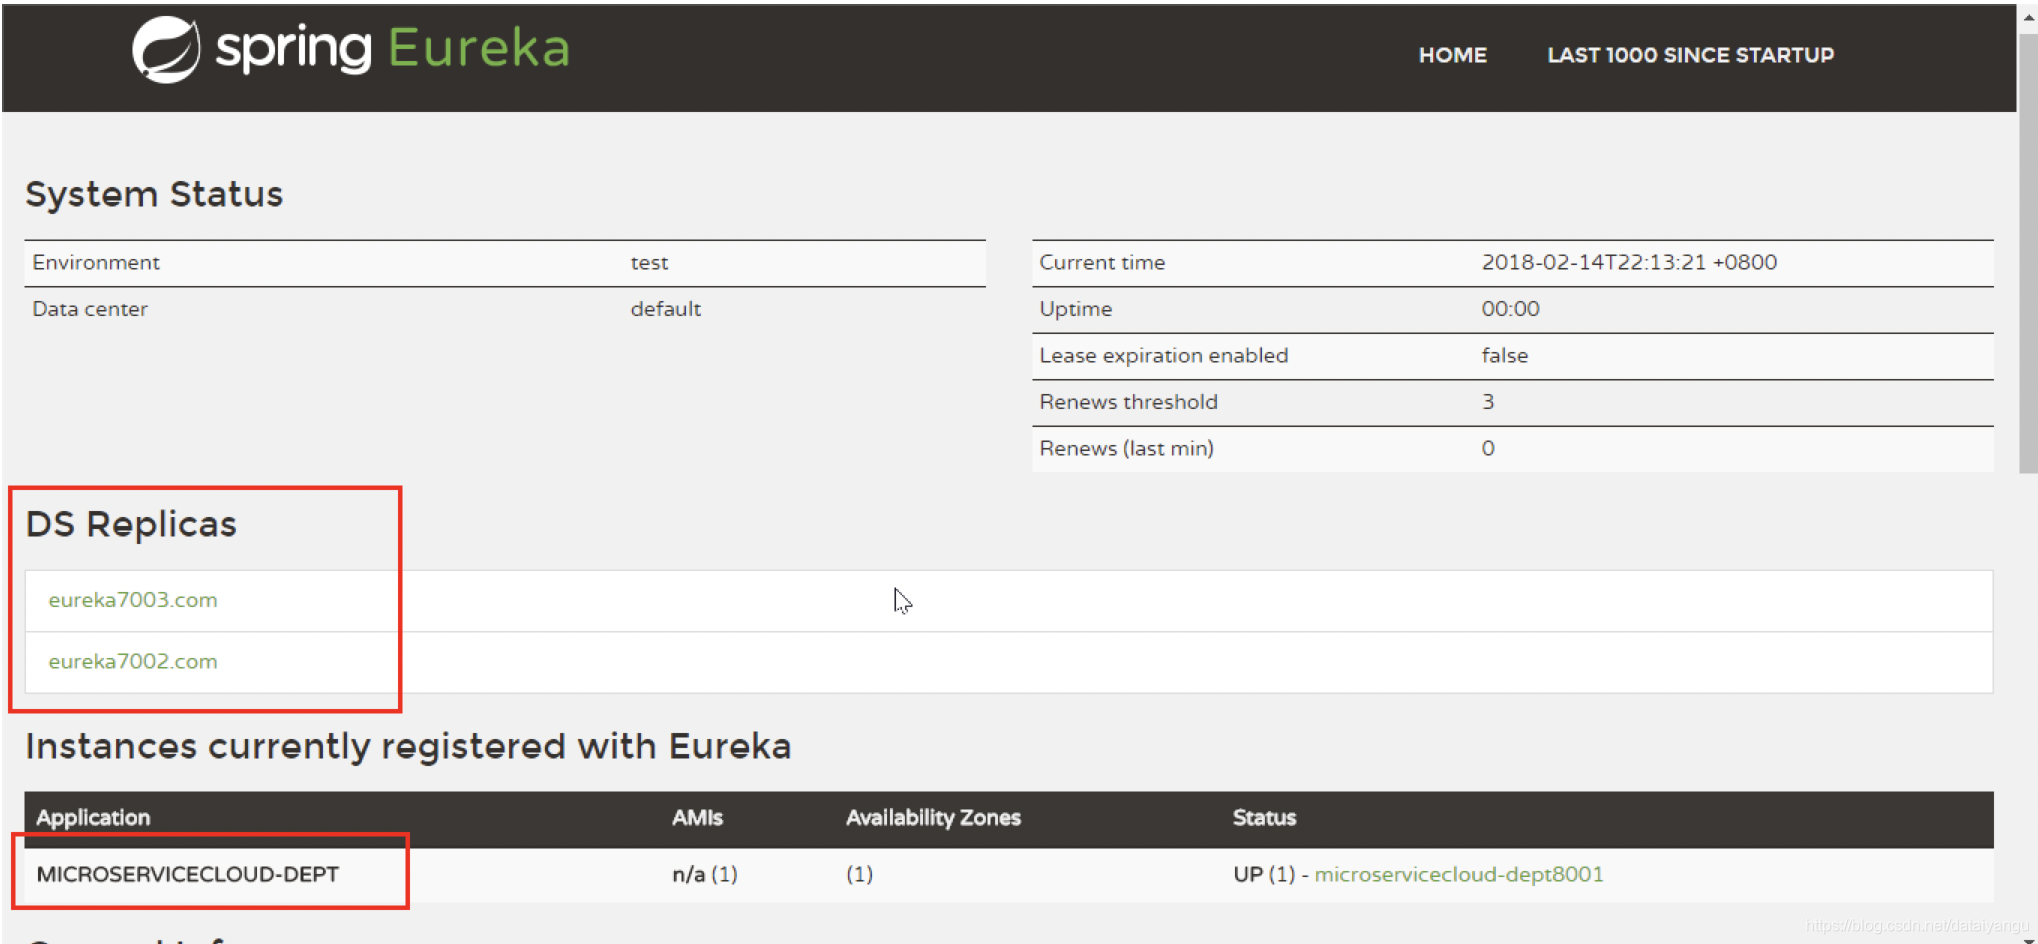The image size is (2038, 944).
Task: Select Instances currently registered with Eureka heading
Action: click(x=408, y=747)
